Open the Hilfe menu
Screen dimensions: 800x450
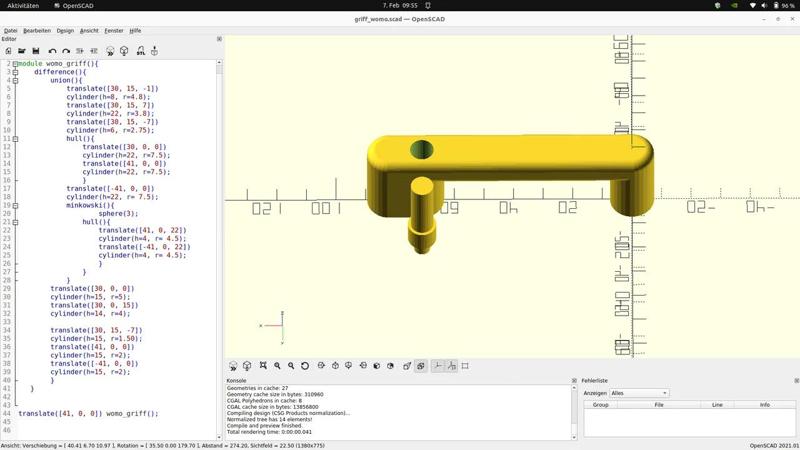[135, 31]
